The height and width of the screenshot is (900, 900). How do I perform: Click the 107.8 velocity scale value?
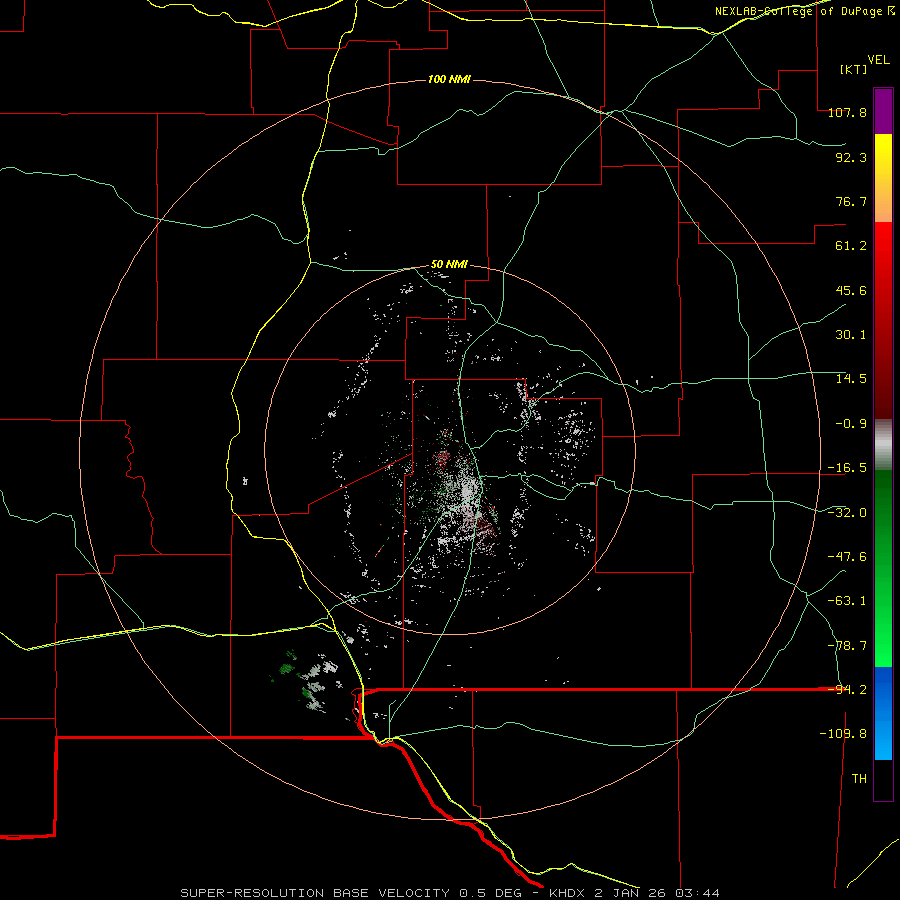(847, 112)
